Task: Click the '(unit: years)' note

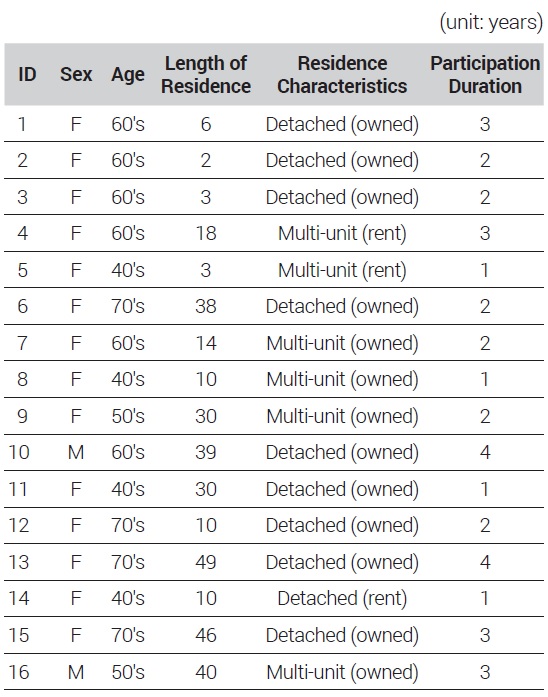Action: click(491, 22)
